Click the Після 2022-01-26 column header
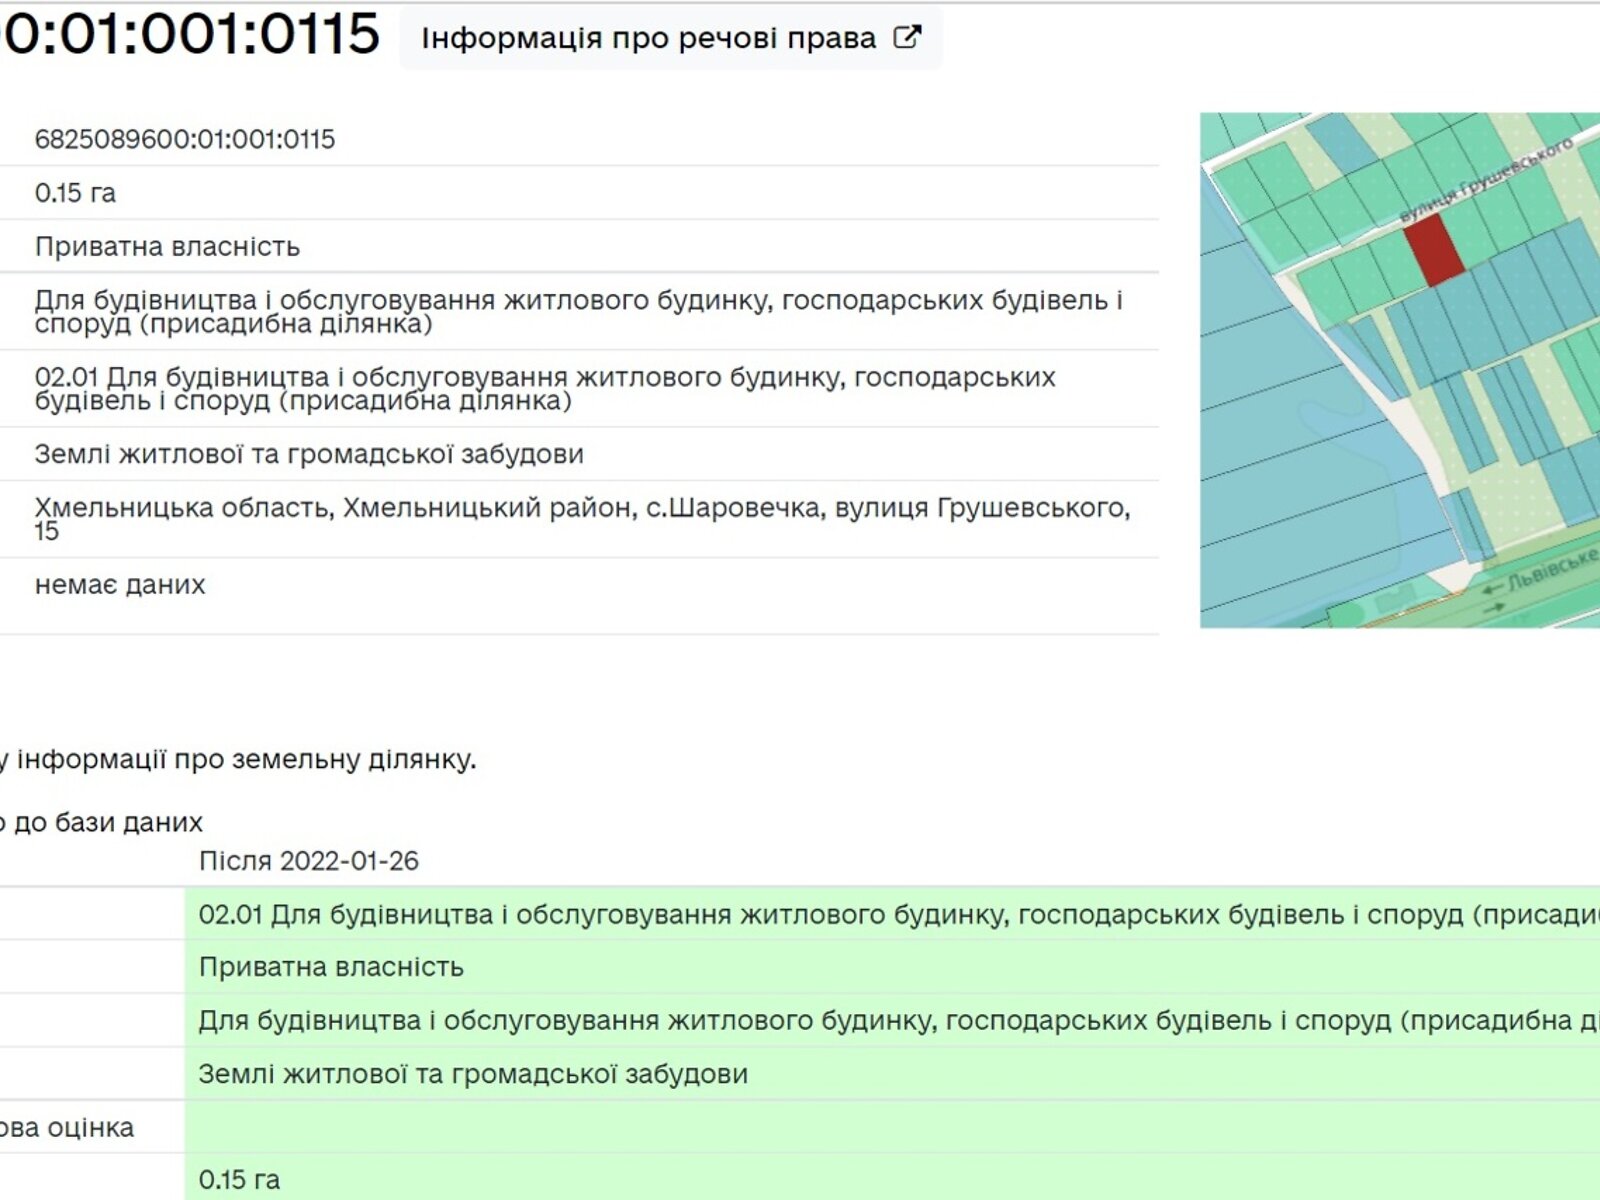This screenshot has width=1600, height=1200. pyautogui.click(x=308, y=861)
